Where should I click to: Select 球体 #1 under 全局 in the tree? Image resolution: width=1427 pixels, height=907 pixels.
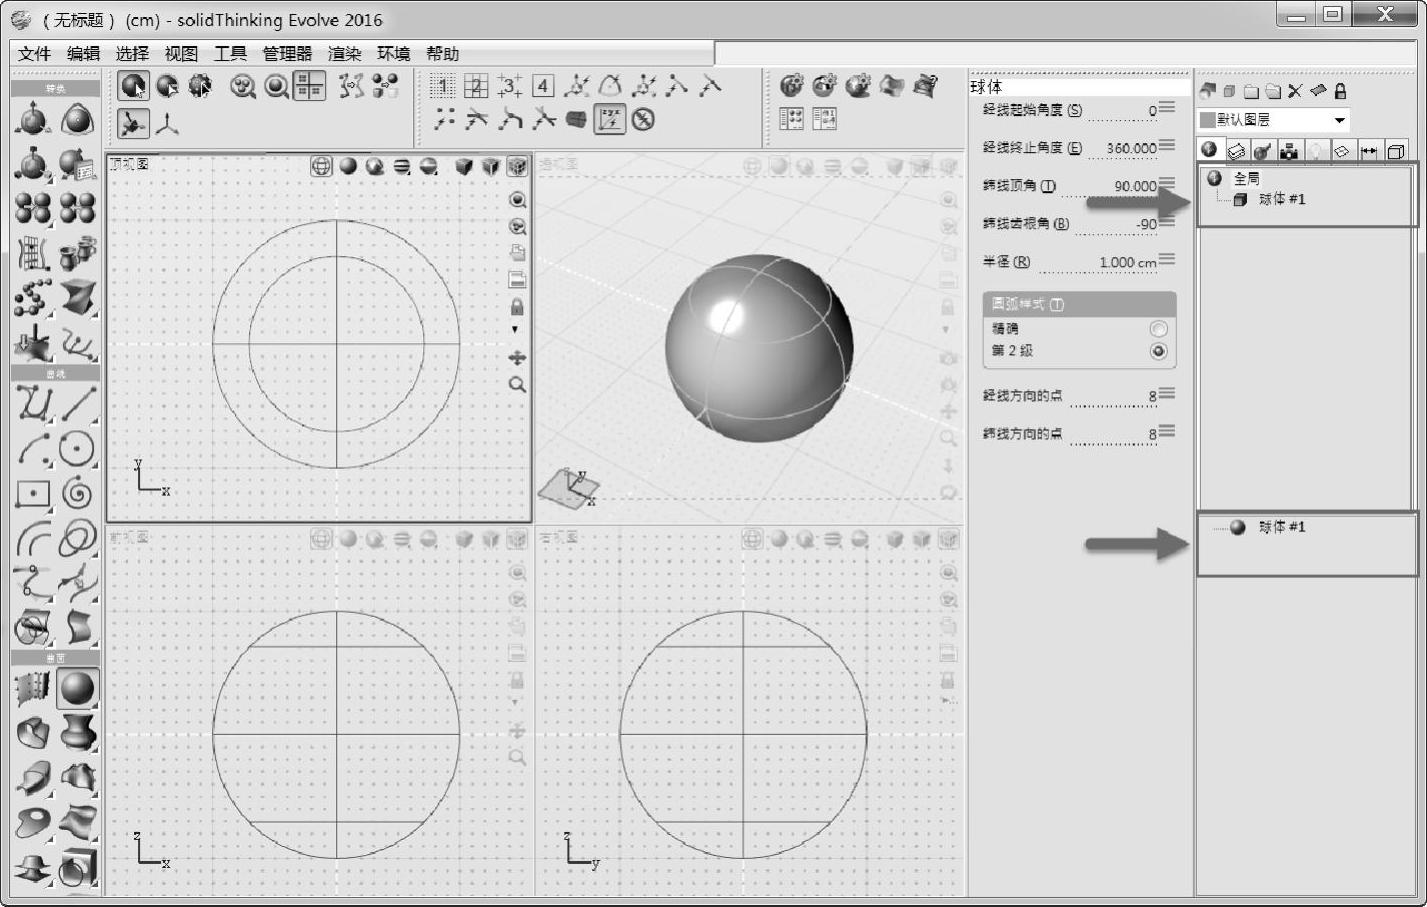[x=1282, y=199]
